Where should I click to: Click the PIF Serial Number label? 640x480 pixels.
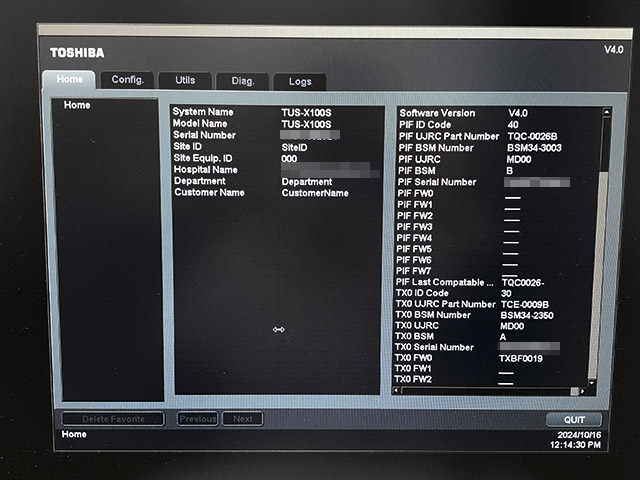click(x=437, y=182)
